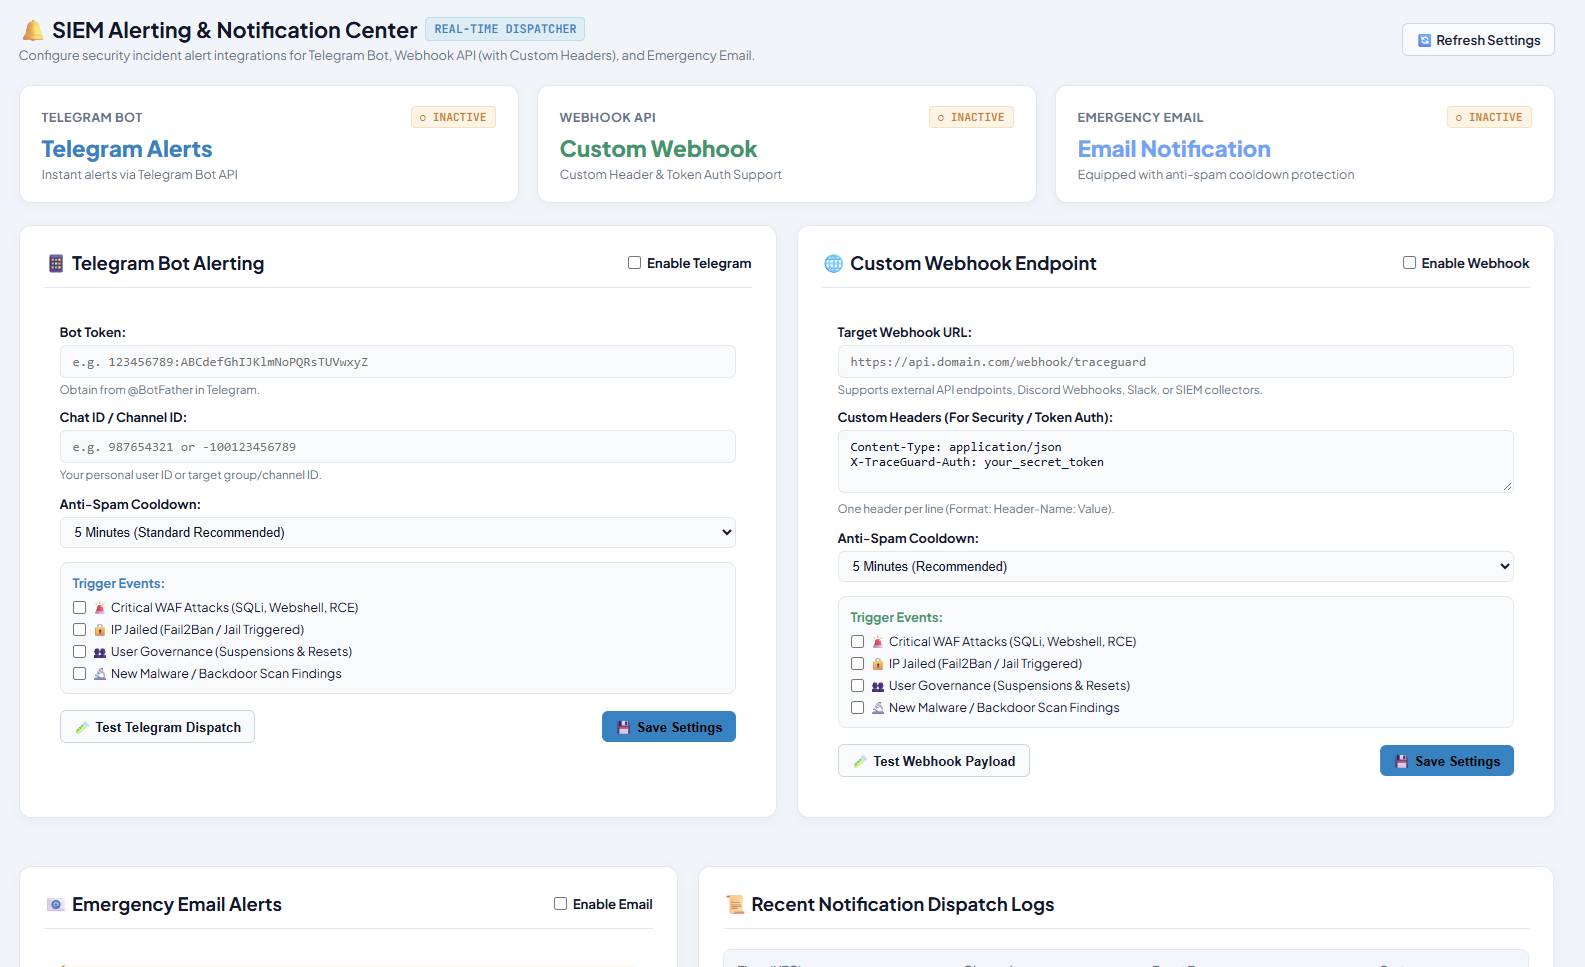
Task: Enable the Telegram checkbox
Action: tap(634, 263)
